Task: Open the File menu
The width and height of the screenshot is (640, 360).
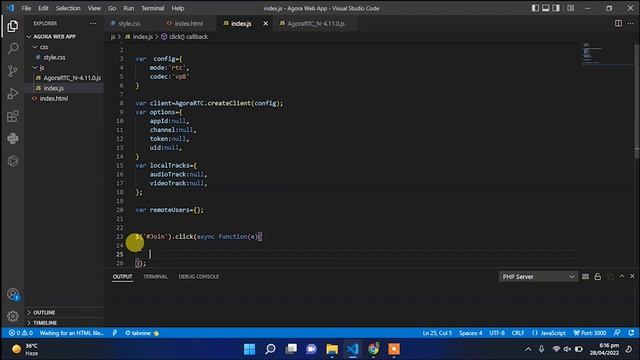Action: pyautogui.click(x=26, y=8)
